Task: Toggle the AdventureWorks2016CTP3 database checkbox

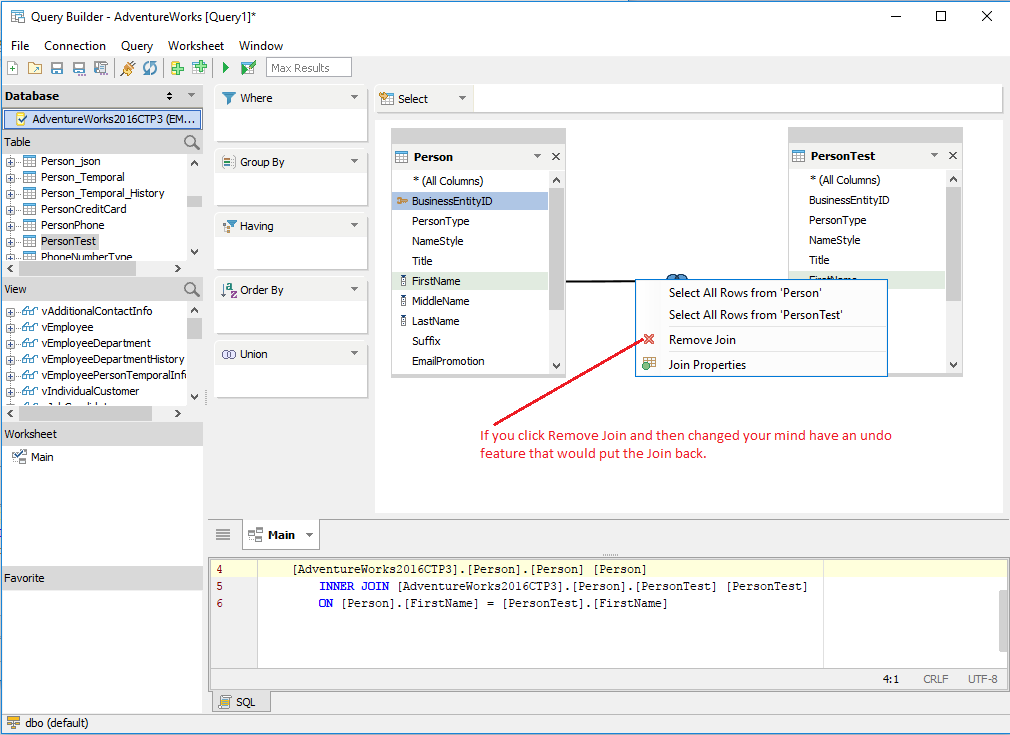Action: pyautogui.click(x=22, y=119)
